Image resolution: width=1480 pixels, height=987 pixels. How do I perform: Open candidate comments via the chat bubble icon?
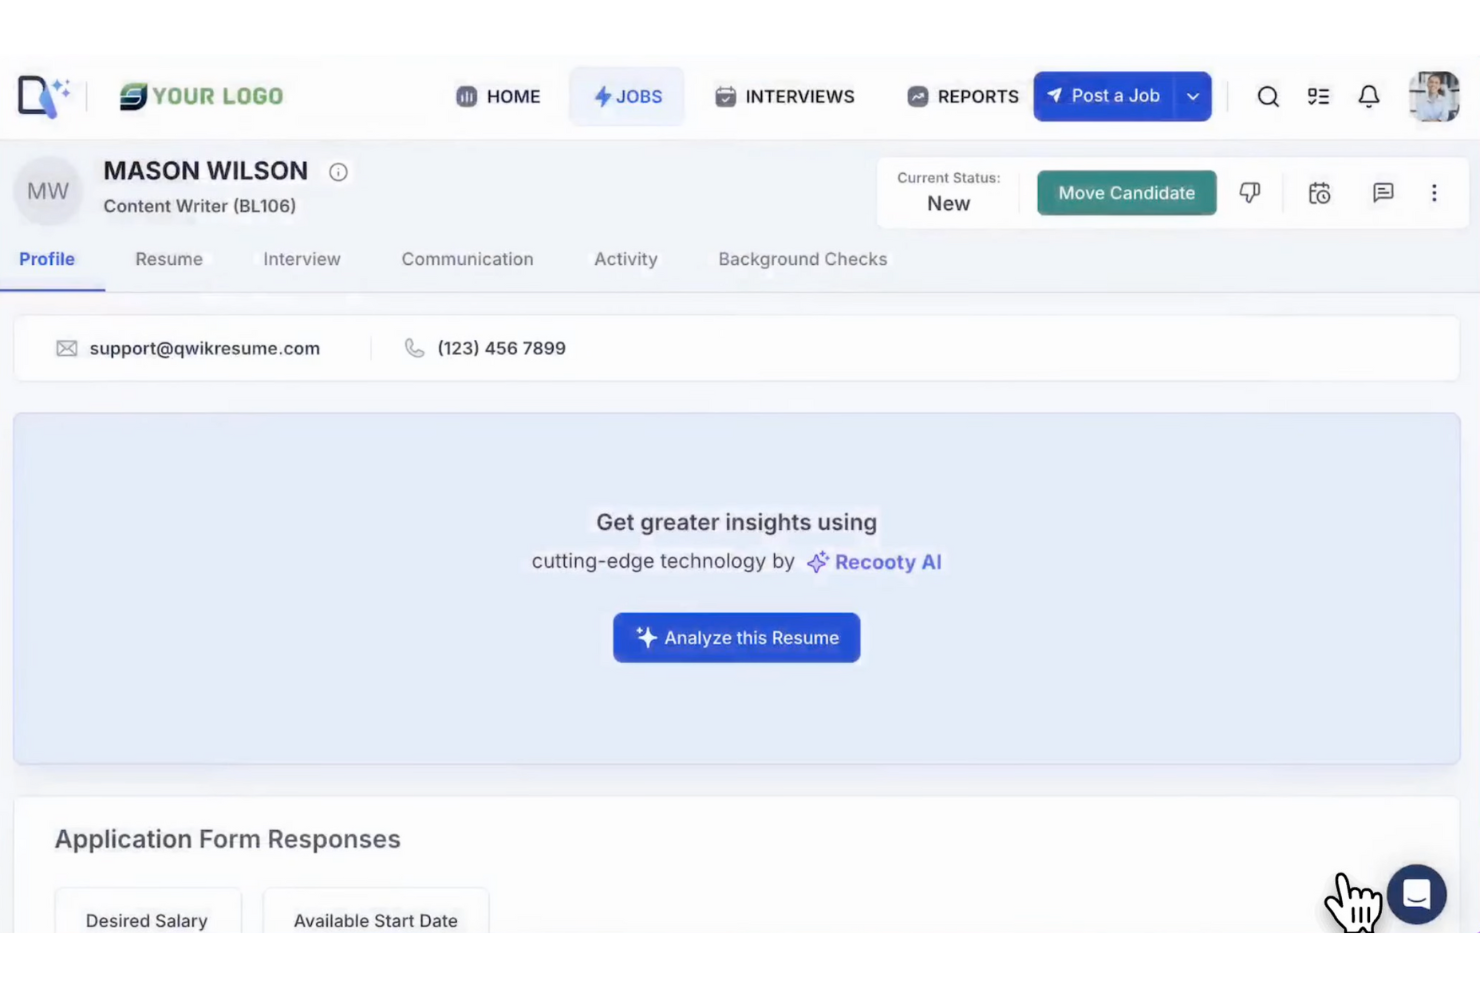click(x=1383, y=193)
